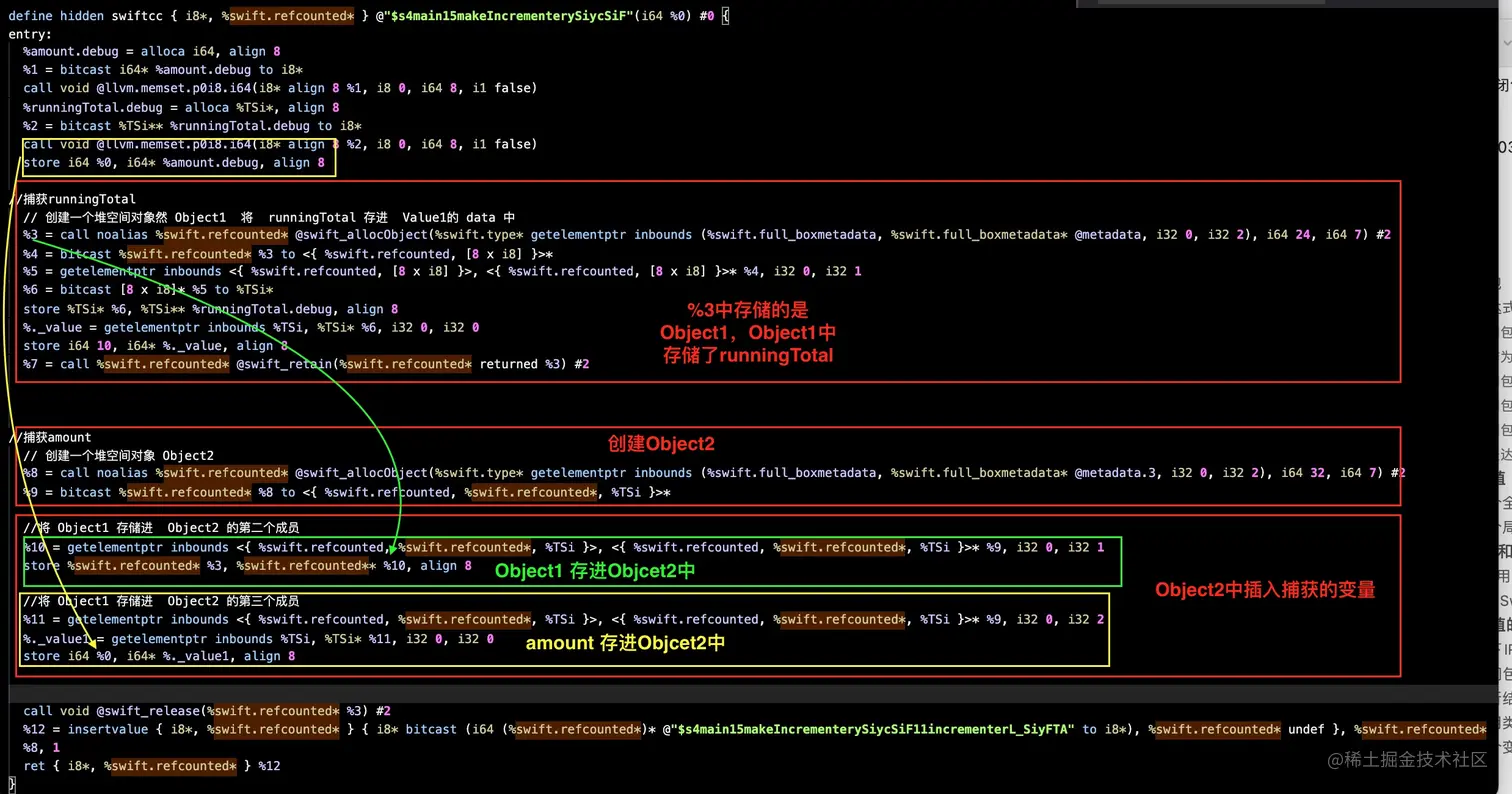Click 'store %TSi* %6, %TSi** %runningTotal.debug' line
The width and height of the screenshot is (1512, 794).
pos(210,309)
